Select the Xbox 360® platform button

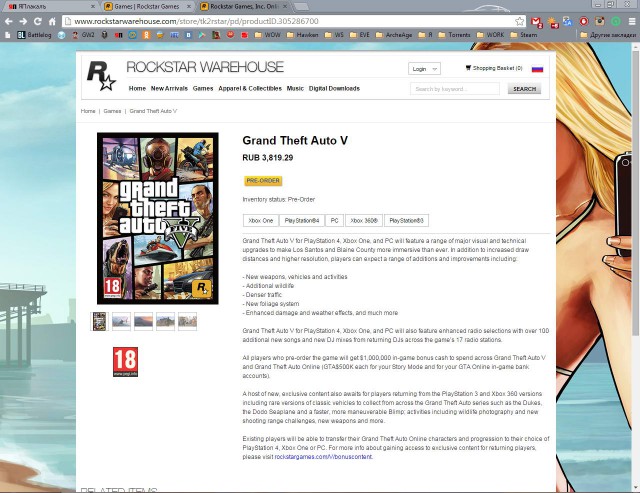364,220
